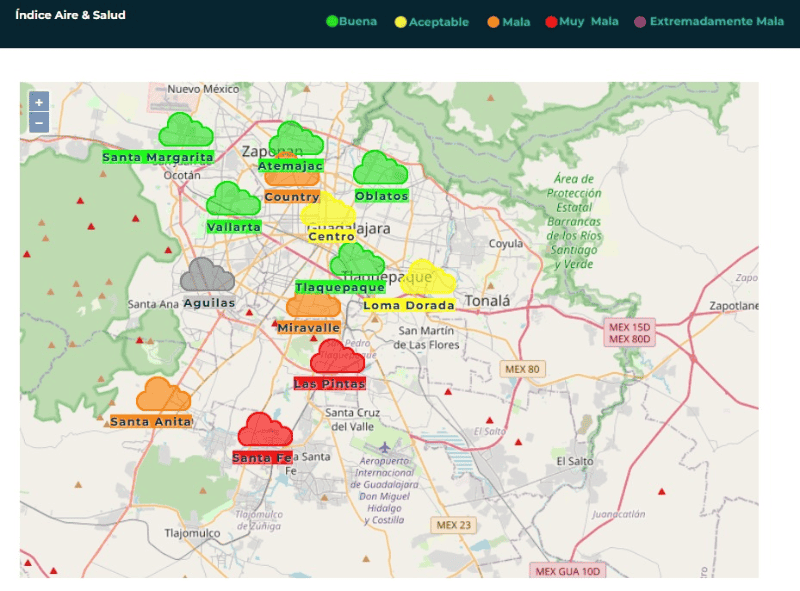This screenshot has height=591, width=800.
Task: Click the Santa Margarita green cloud marker
Action: point(185,131)
